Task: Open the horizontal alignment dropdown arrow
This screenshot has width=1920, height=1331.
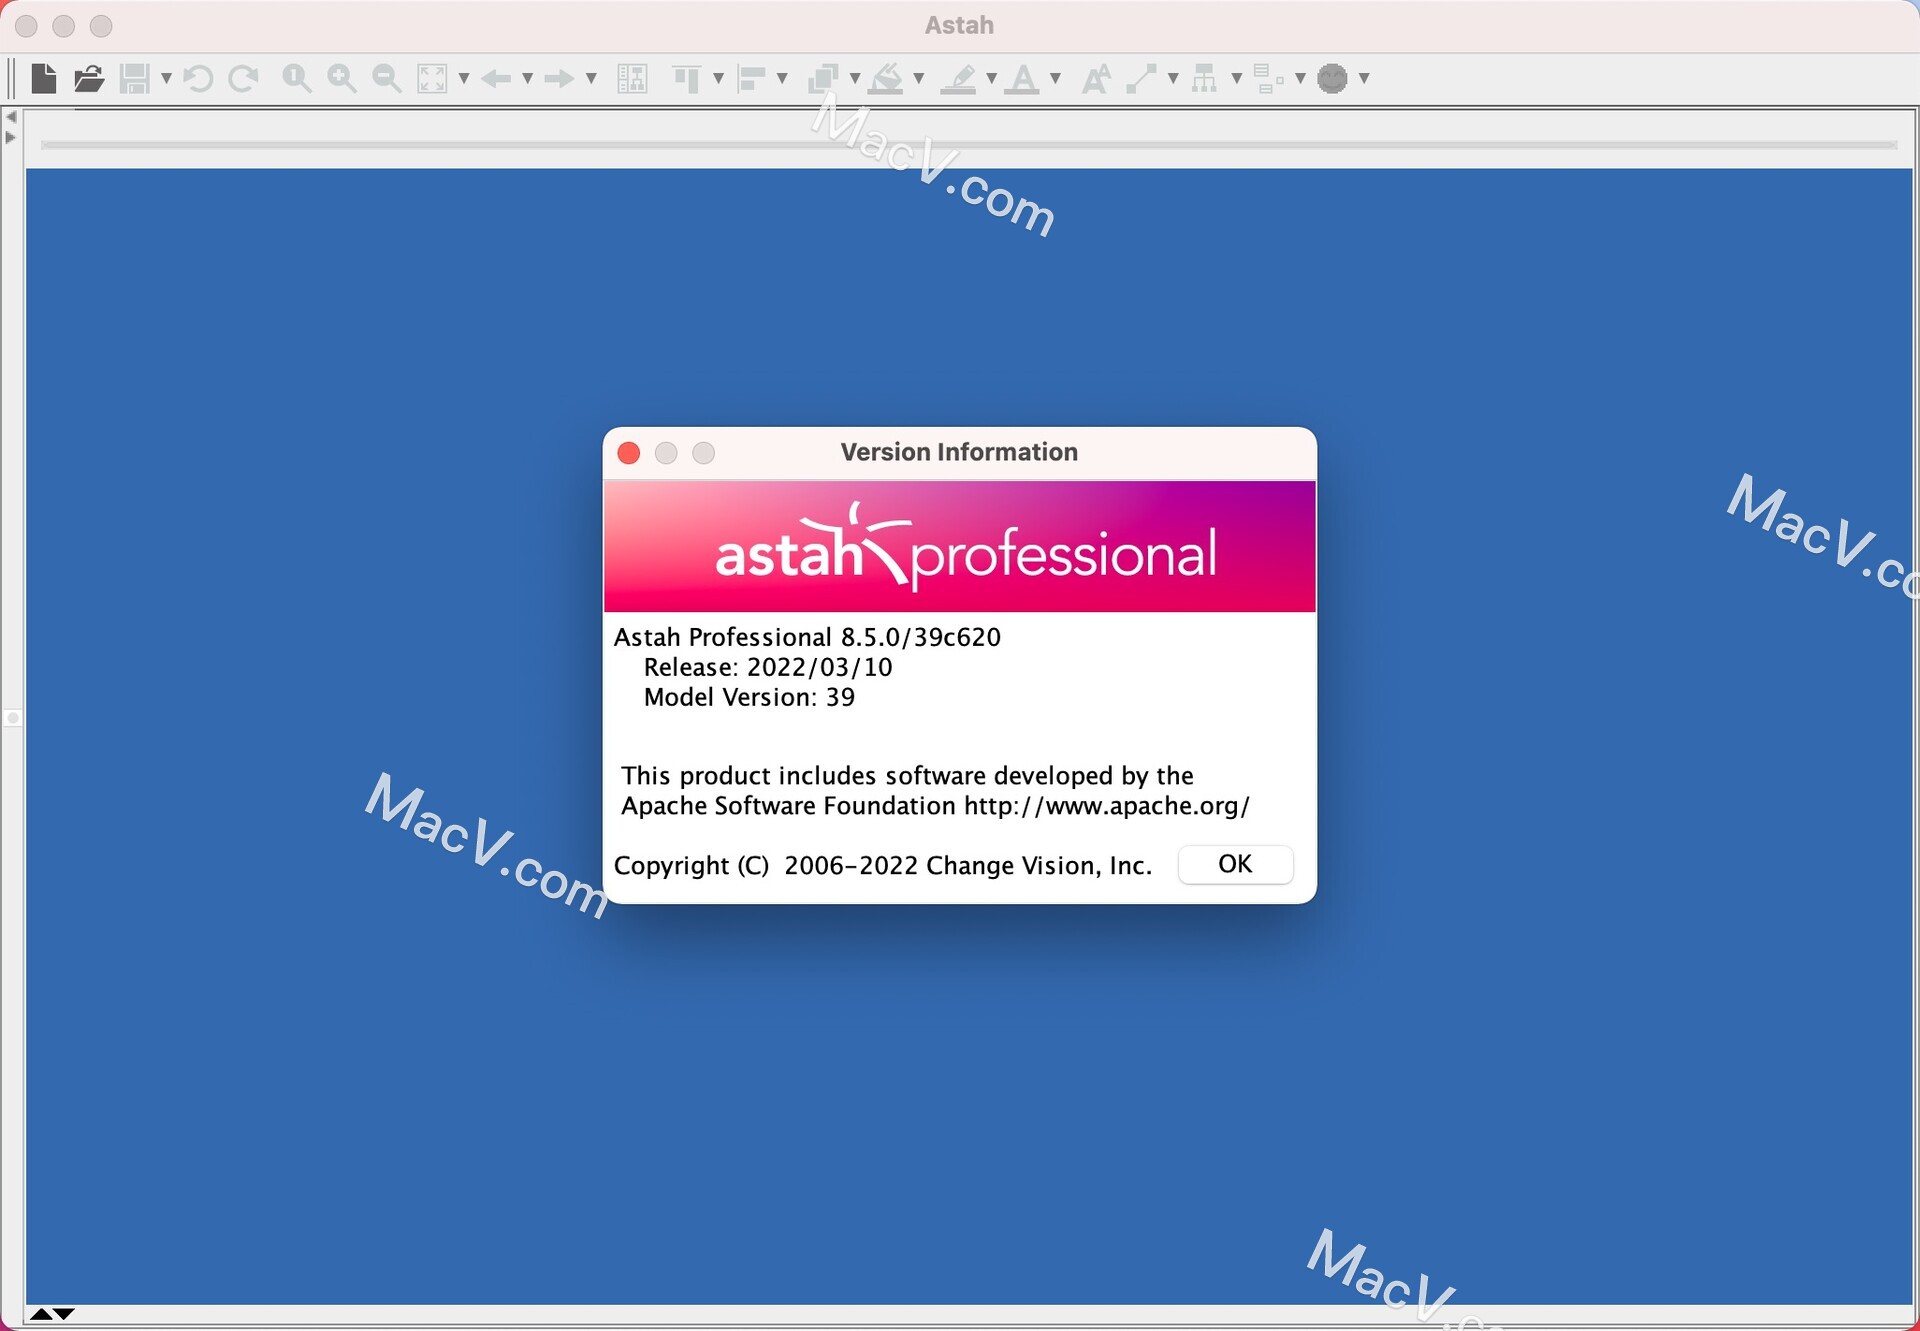Action: click(x=782, y=78)
